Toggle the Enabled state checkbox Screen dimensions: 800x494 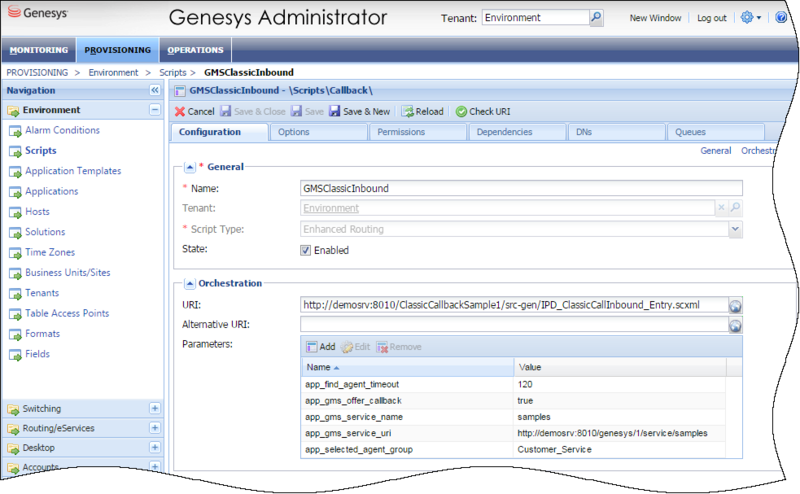point(305,251)
